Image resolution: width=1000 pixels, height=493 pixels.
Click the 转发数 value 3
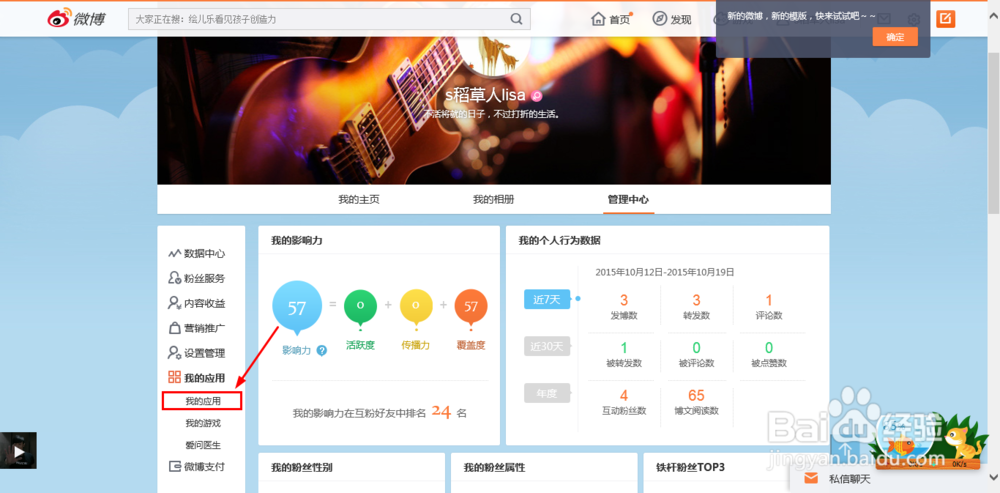[696, 300]
